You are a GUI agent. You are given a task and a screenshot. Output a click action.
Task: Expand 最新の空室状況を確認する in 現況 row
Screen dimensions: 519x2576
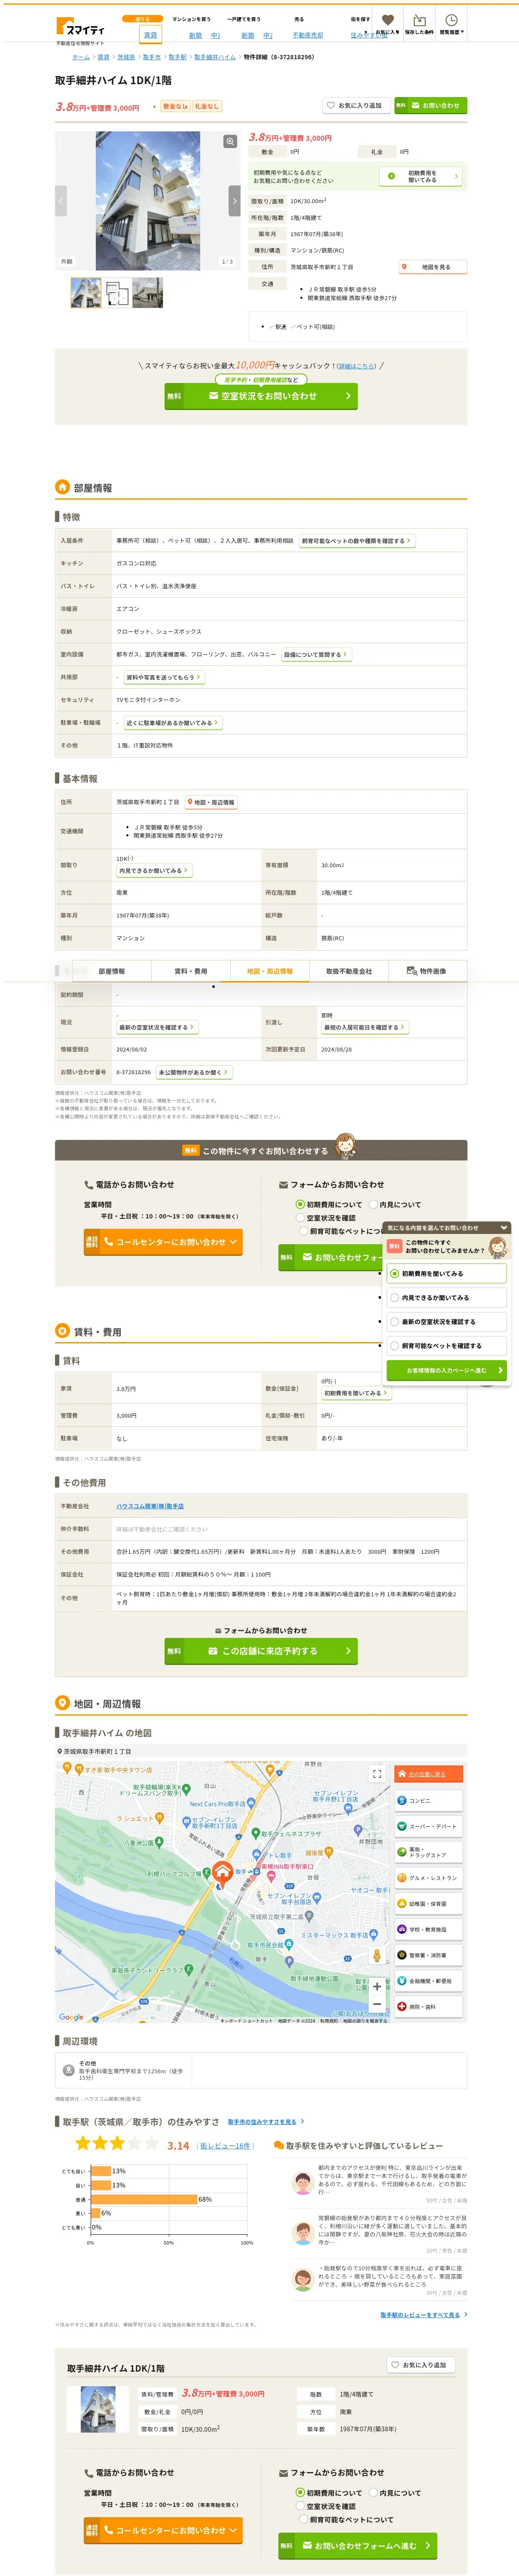(156, 1027)
